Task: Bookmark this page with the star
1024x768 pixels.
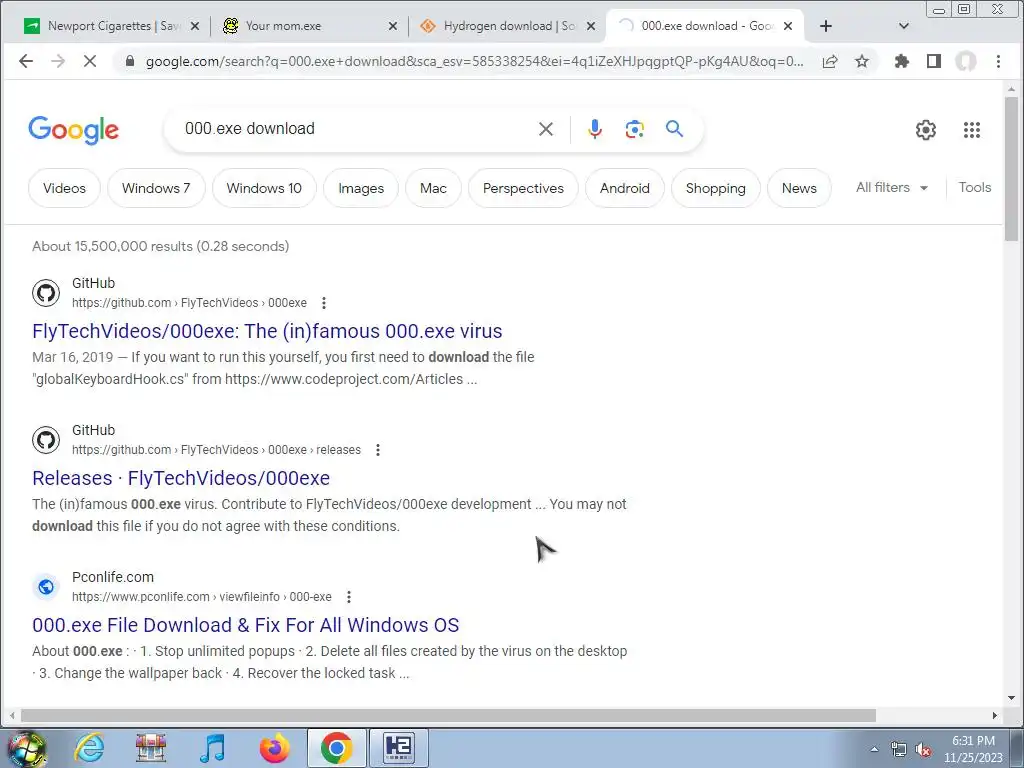Action: [x=862, y=61]
